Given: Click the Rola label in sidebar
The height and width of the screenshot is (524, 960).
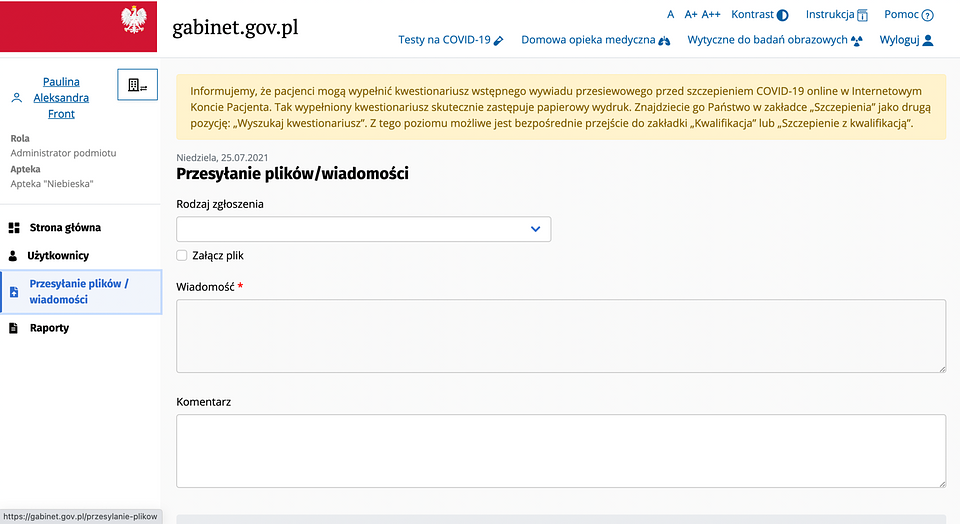Looking at the screenshot, I should click(x=20, y=138).
